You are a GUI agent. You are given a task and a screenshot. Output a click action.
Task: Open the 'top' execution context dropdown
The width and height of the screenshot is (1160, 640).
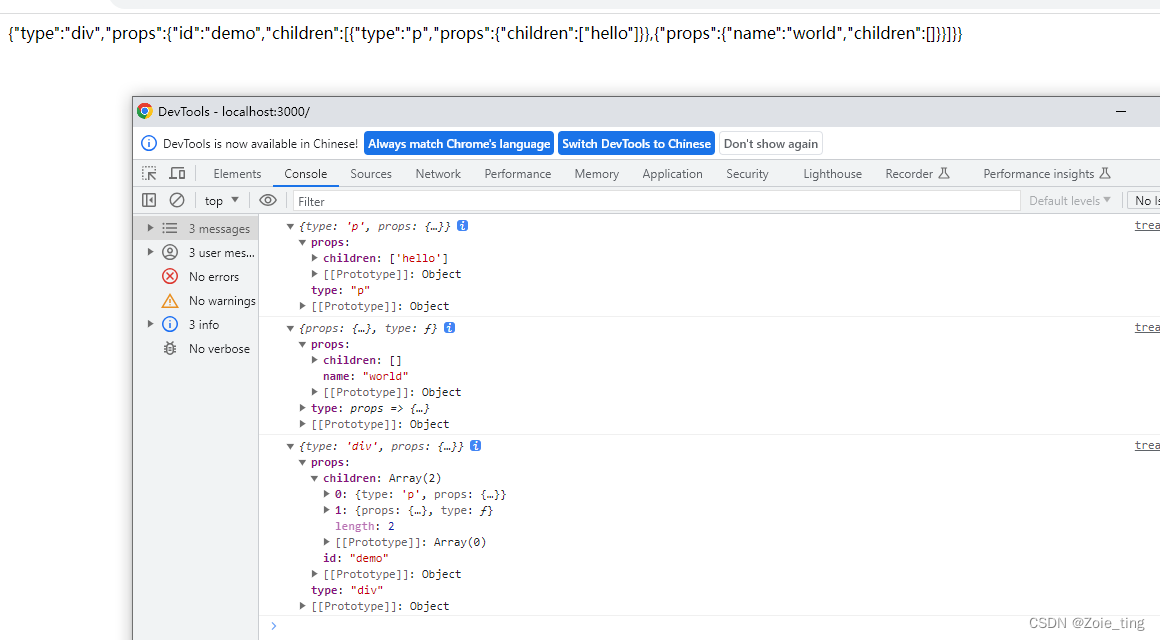(x=220, y=200)
